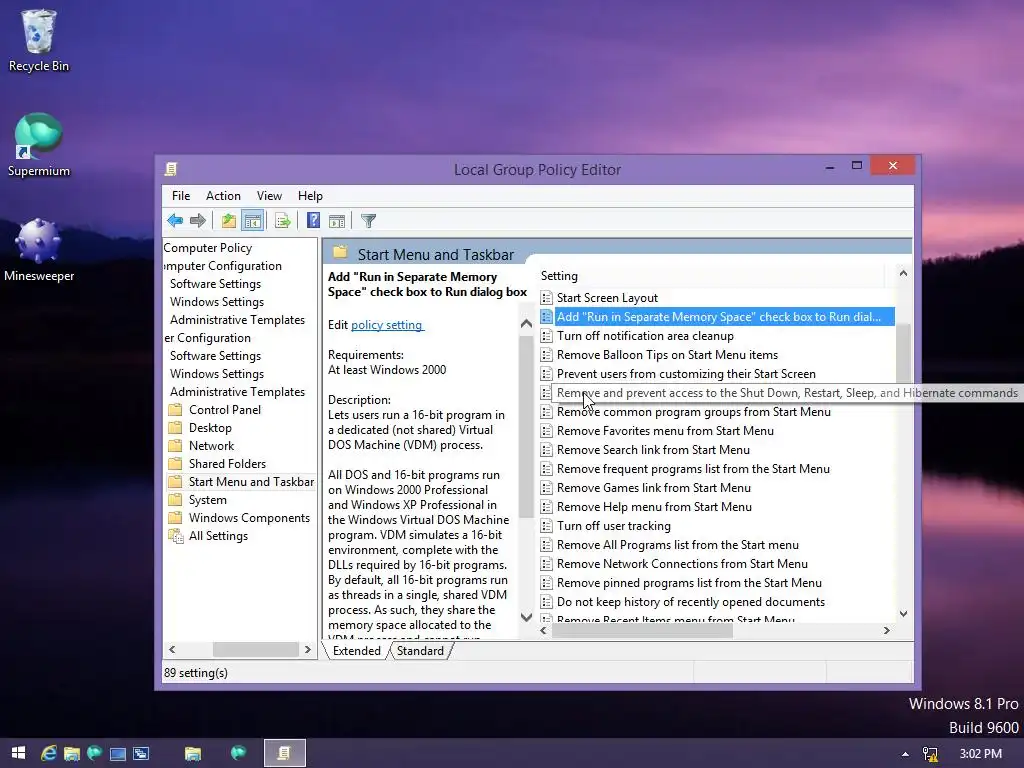The height and width of the screenshot is (768, 1024).
Task: Select Windows Components in the tree
Action: click(249, 518)
